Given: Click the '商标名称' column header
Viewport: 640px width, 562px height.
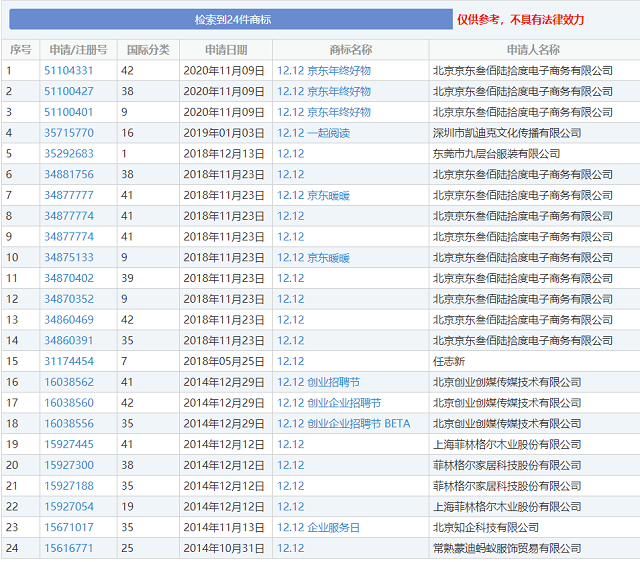Looking at the screenshot, I should pos(351,50).
